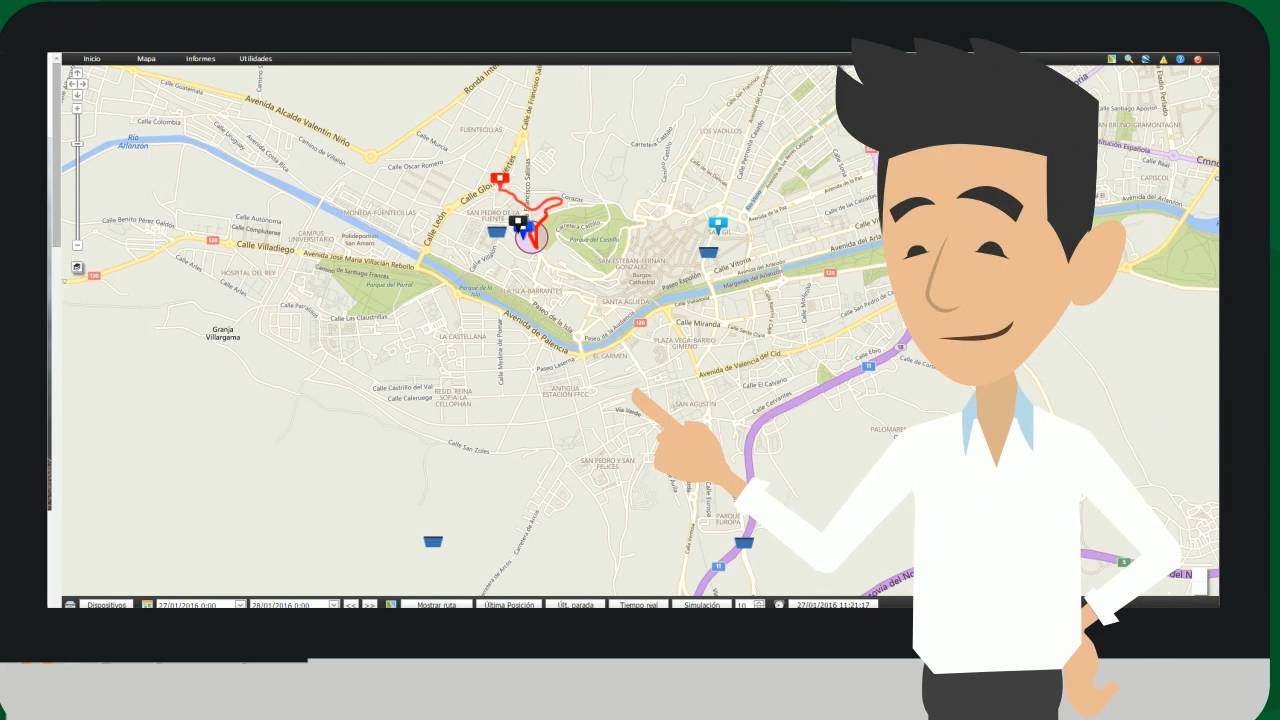Click the printer icon in bottom bar
Screen dimensions: 1280x720
pos(70,605)
